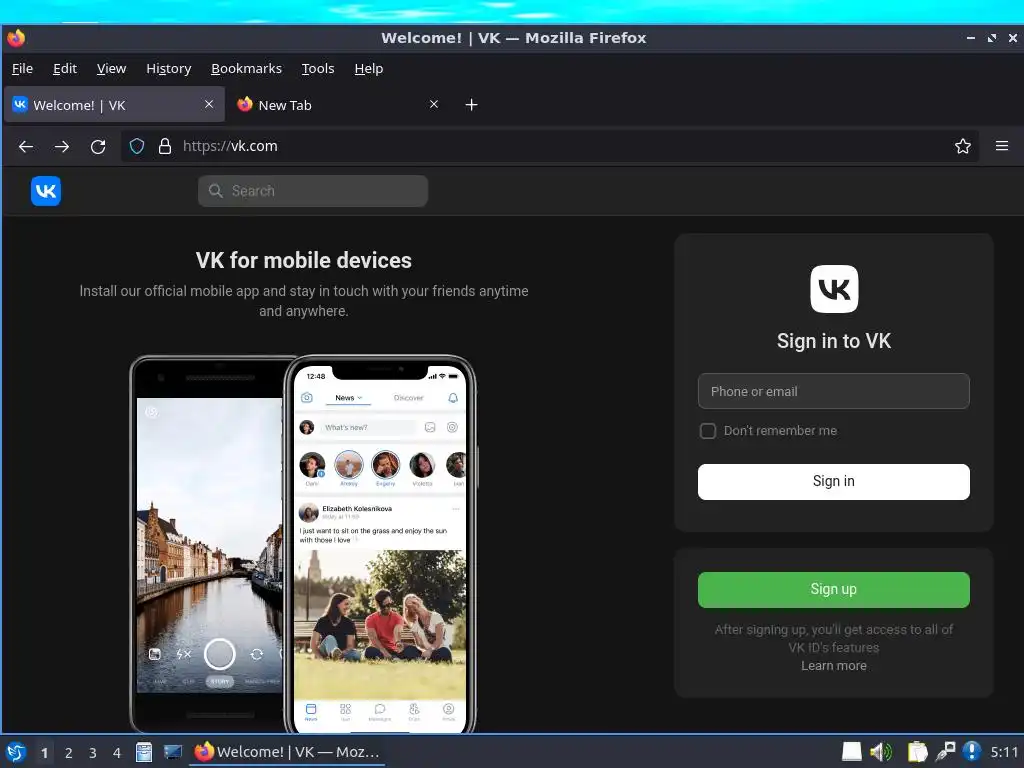Open the file manager taskbar icon
Screen dimensions: 1024x768
point(144,752)
